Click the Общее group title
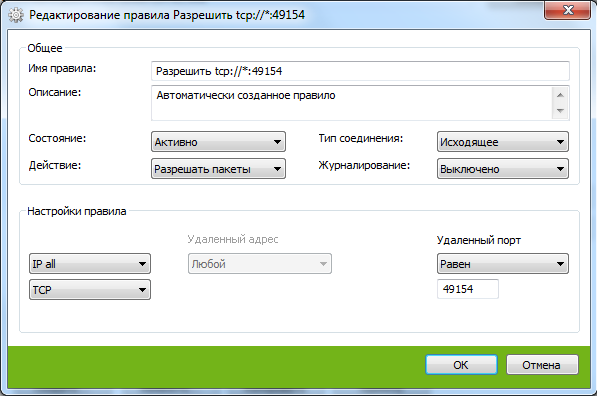597x396 pixels. point(45,48)
